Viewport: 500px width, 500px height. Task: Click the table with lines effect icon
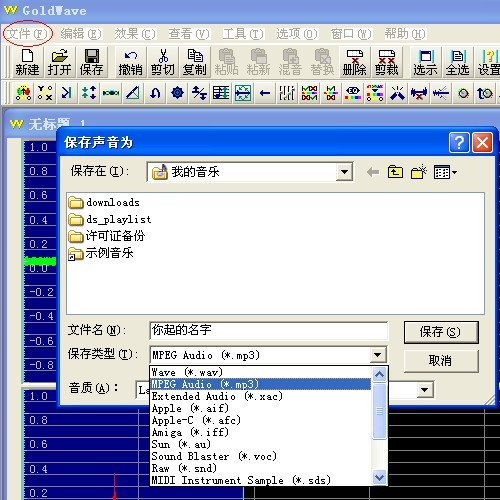point(221,93)
